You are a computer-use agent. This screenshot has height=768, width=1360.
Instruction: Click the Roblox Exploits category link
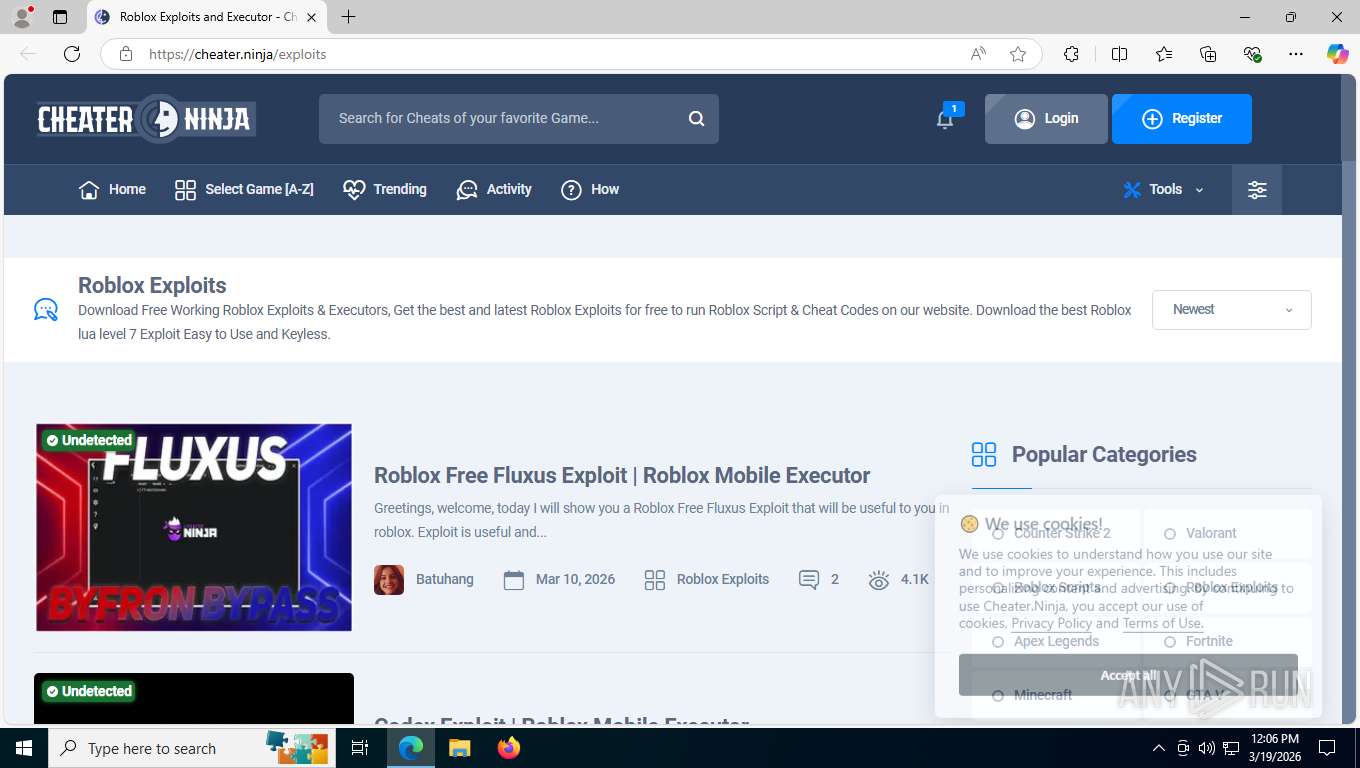pos(723,580)
